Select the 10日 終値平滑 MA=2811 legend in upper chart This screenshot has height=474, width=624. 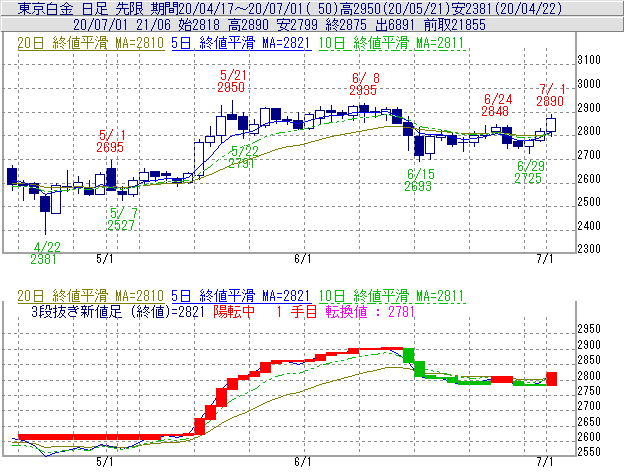tap(392, 43)
